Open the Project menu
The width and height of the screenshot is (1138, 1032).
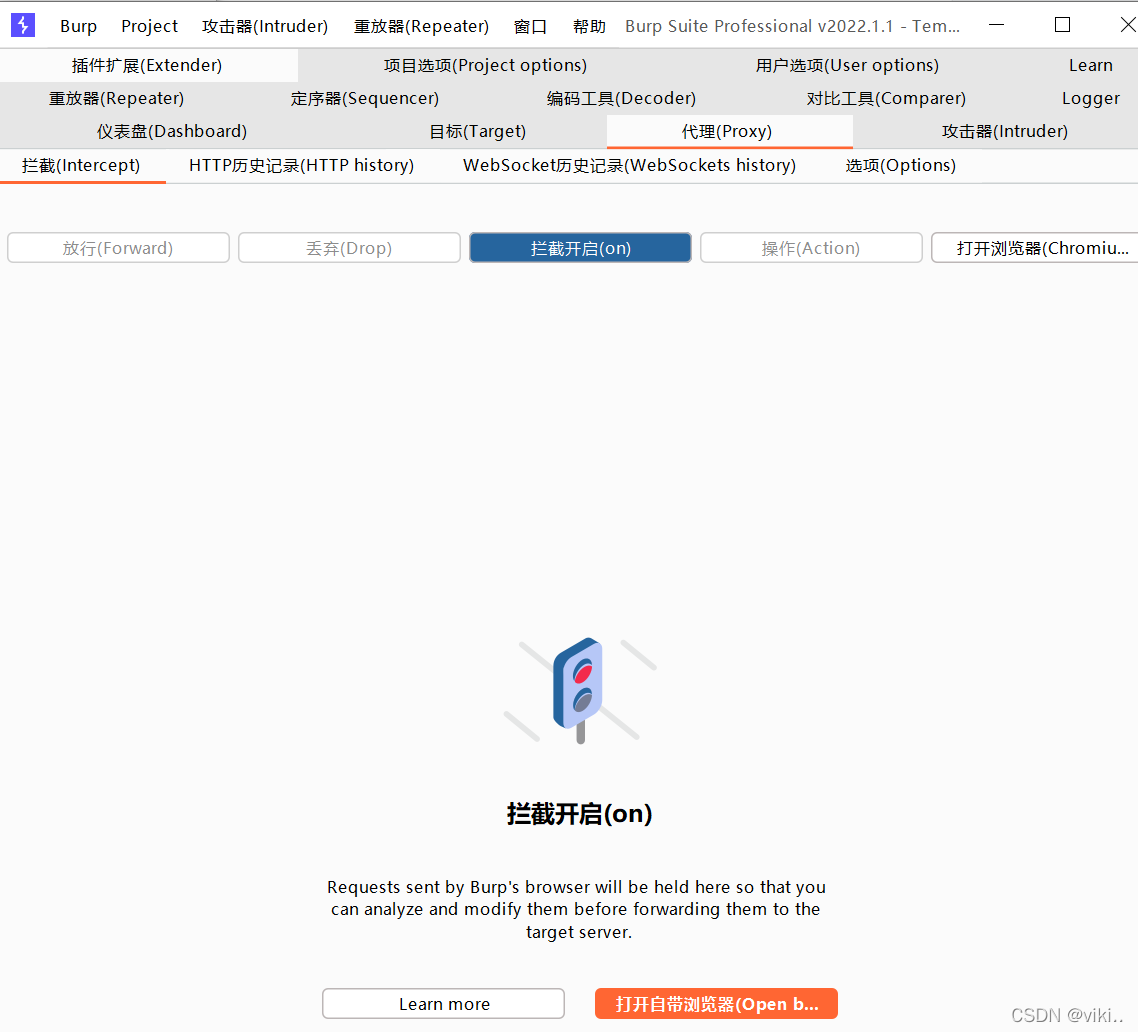tap(150, 26)
